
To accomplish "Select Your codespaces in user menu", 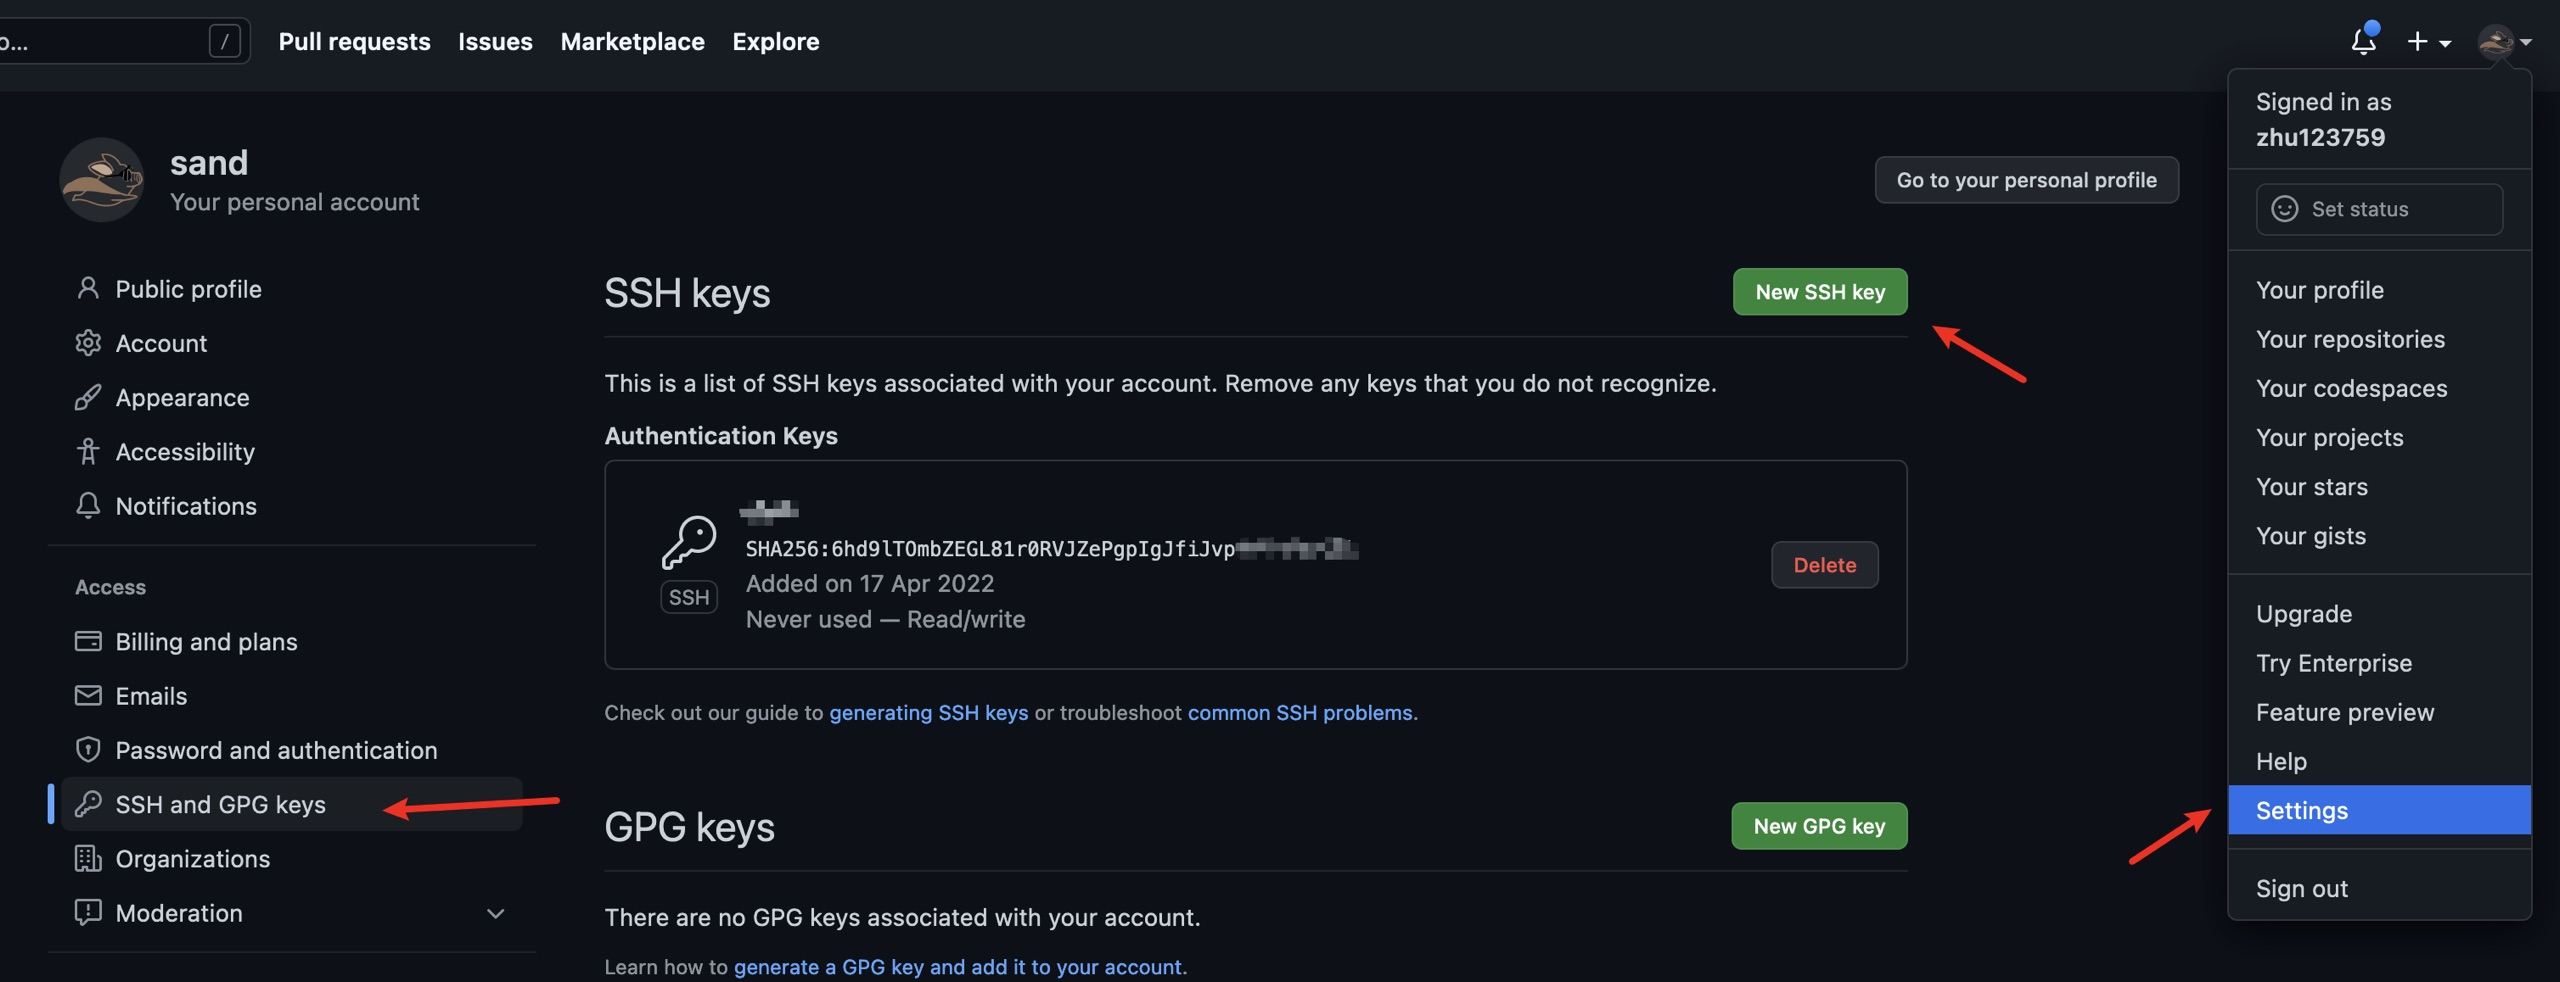I will coord(2379,388).
